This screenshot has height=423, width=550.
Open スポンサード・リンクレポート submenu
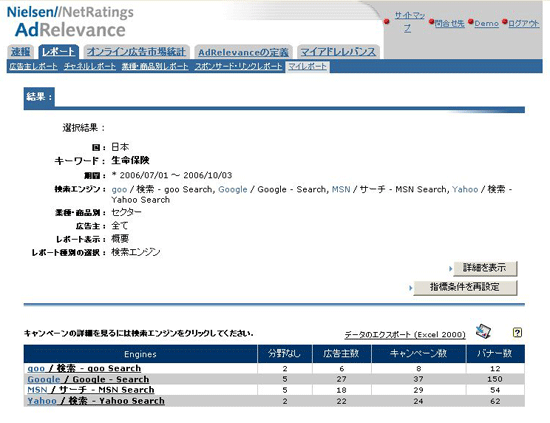[239, 66]
